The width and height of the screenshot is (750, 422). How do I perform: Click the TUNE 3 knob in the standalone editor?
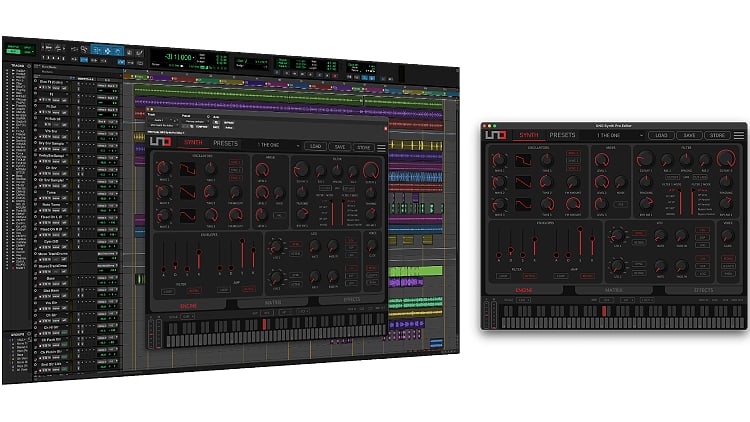point(548,204)
